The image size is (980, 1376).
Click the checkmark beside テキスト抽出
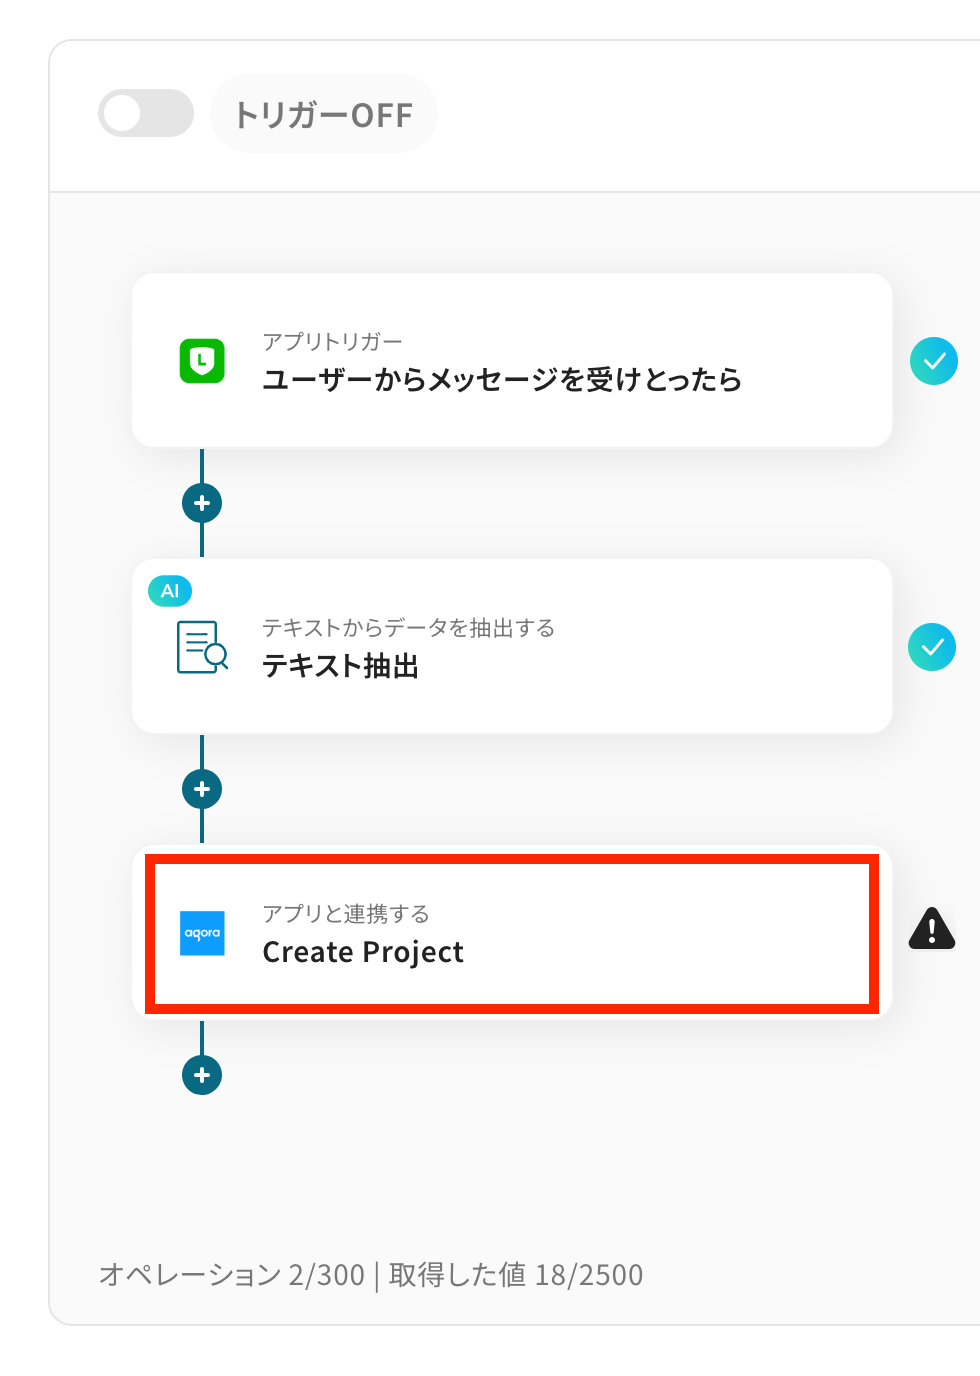[931, 647]
